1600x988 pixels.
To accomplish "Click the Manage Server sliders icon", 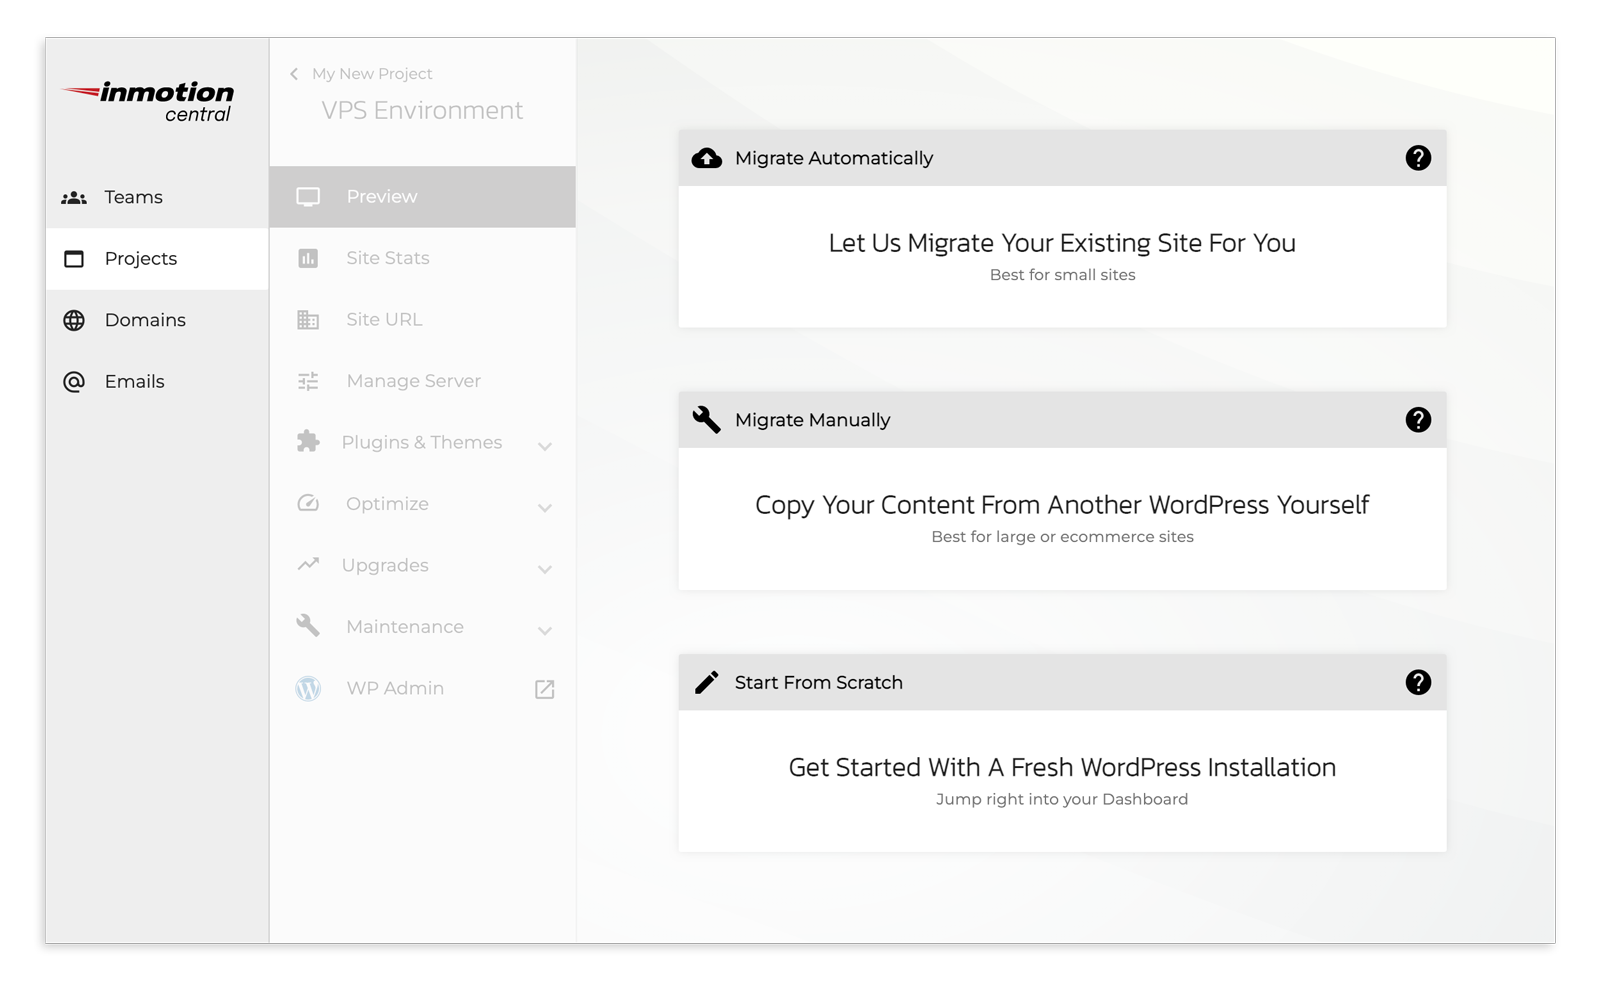I will tap(308, 381).
